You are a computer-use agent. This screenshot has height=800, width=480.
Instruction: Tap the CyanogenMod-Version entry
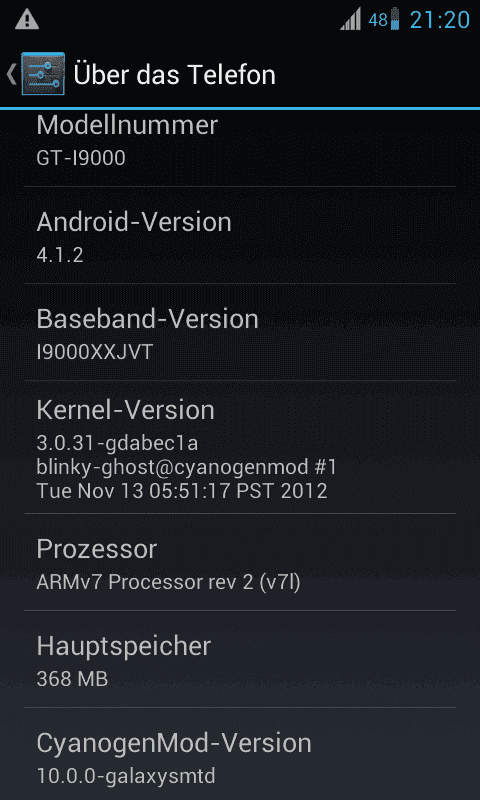click(x=240, y=754)
